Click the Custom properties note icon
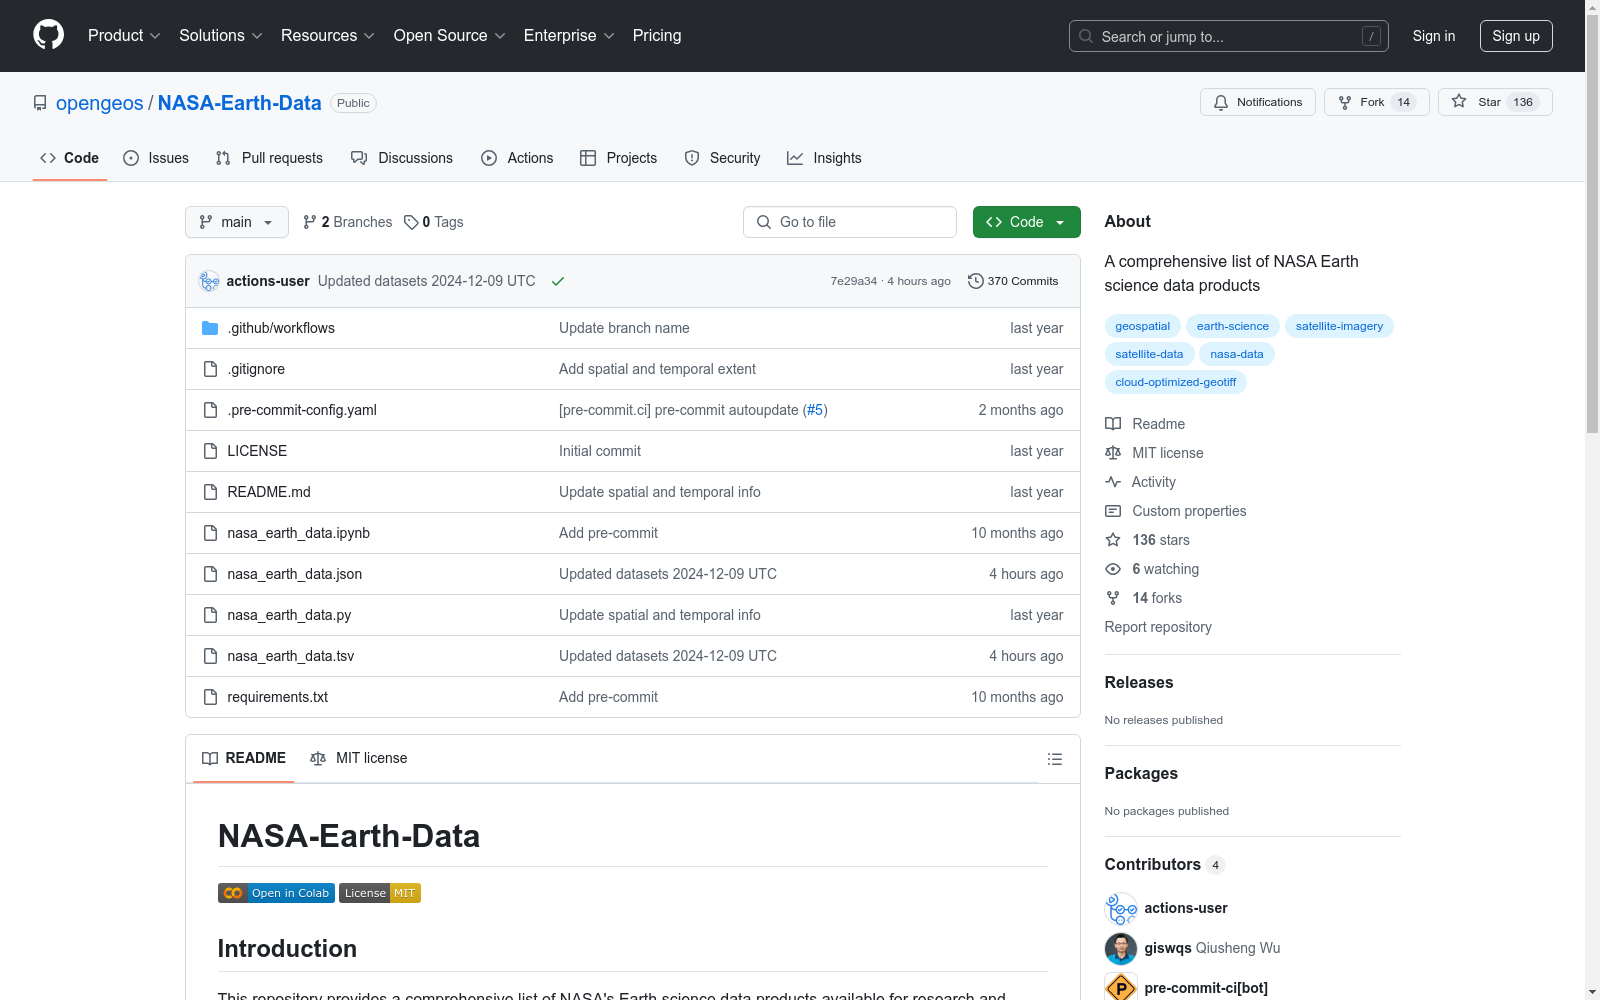Image resolution: width=1600 pixels, height=1000 pixels. [x=1113, y=511]
